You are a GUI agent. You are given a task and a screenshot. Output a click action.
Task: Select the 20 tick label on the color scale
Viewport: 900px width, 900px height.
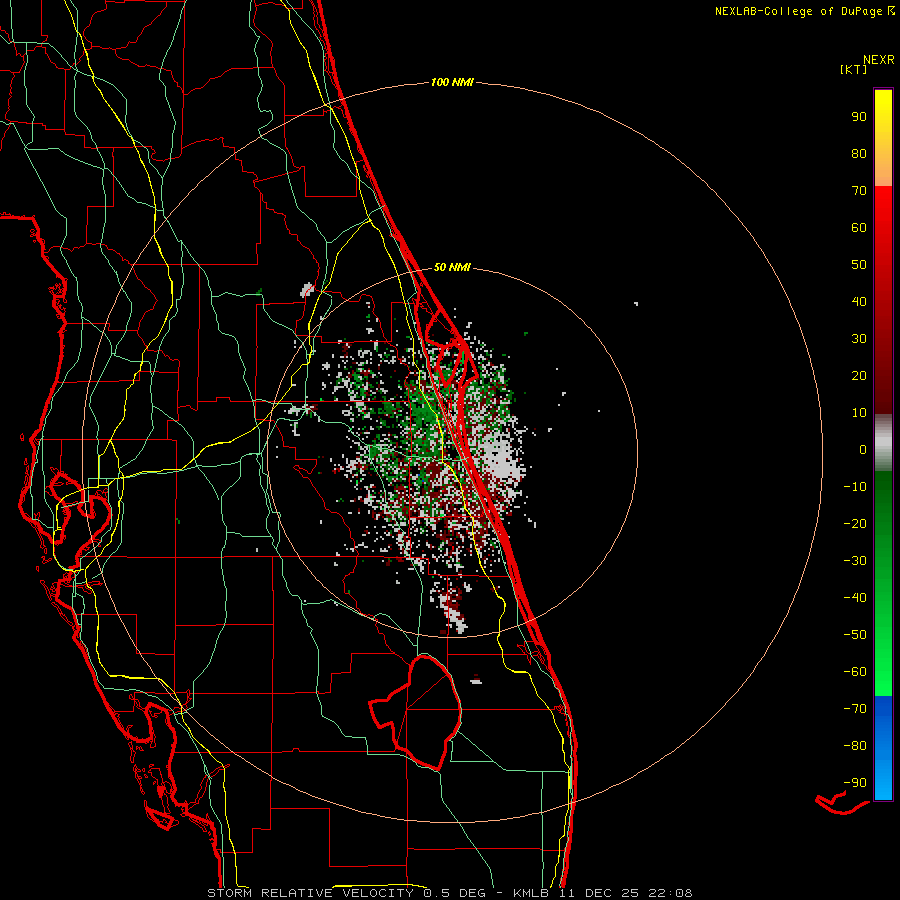(859, 376)
